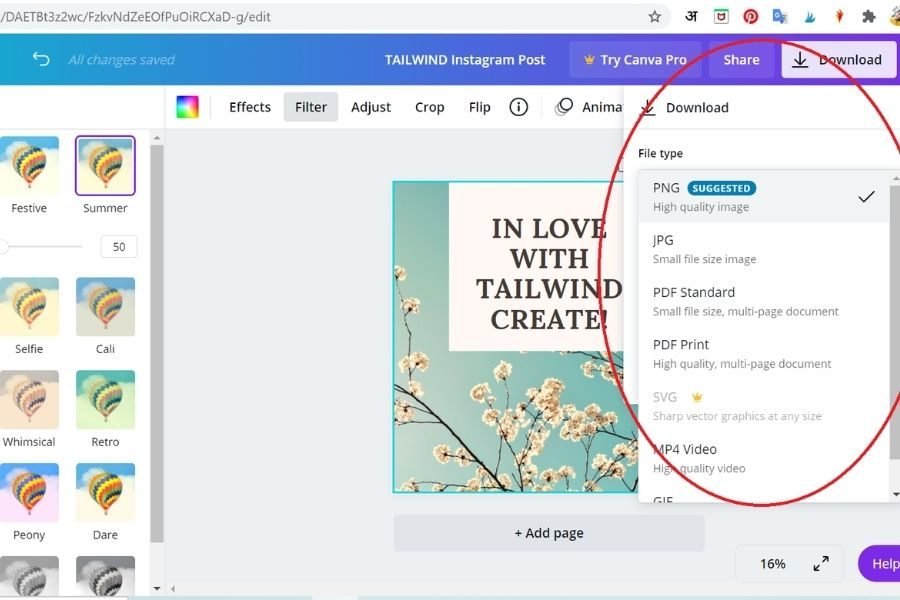Open the Pinterest browser extension

pyautogui.click(x=750, y=16)
